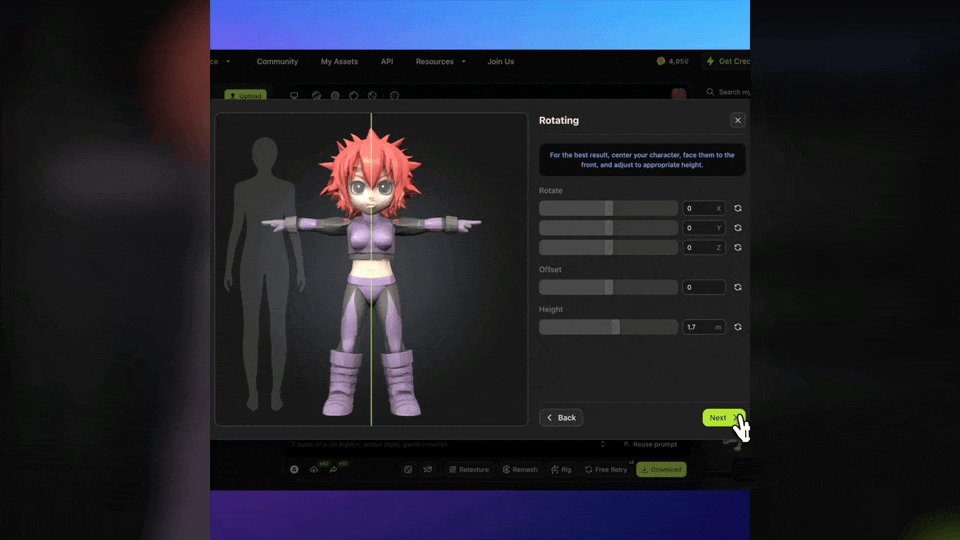Focus the Rotate X value field
Viewport: 960px width, 540px height.
click(x=704, y=208)
